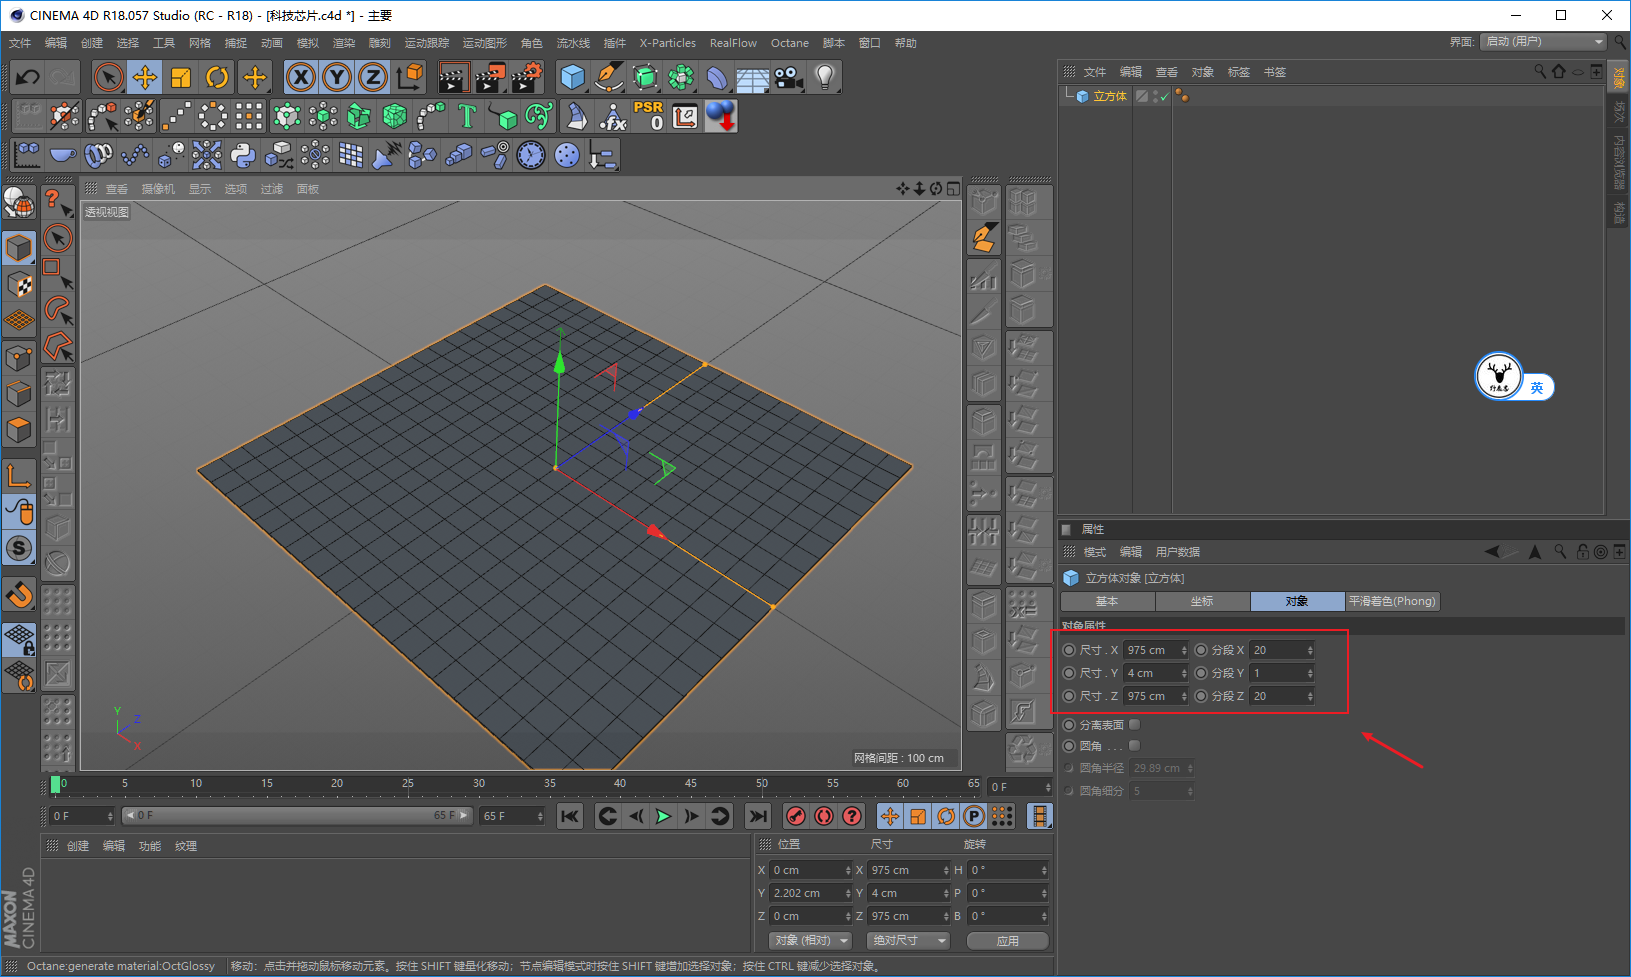Select the Scale tool icon

pos(181,77)
